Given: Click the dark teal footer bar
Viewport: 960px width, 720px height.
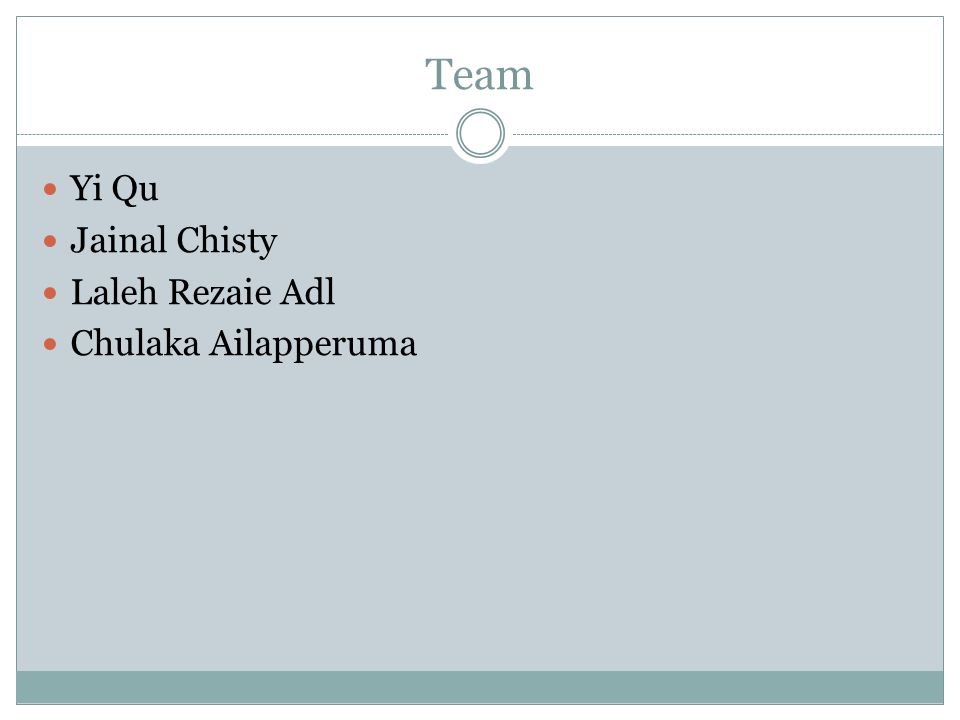Looking at the screenshot, I should (x=480, y=687).
